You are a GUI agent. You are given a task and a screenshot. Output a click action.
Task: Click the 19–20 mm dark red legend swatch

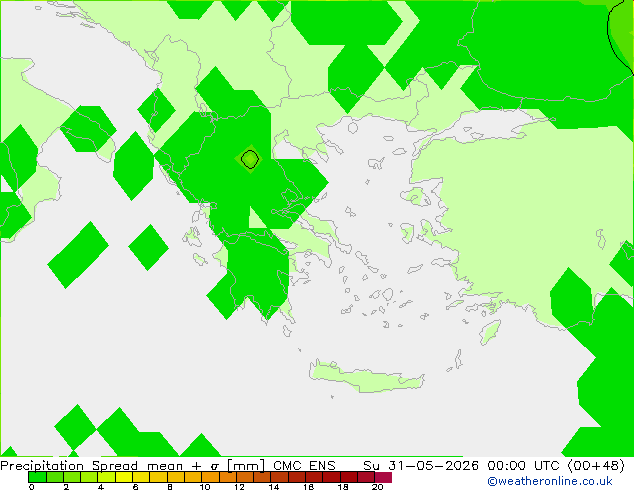coord(366,477)
